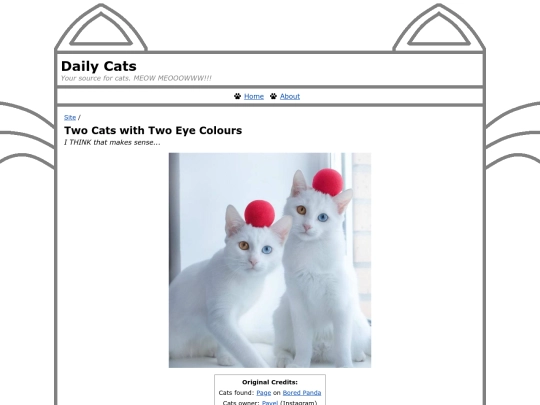Open the About navigation link
This screenshot has width=540, height=405.
pos(290,96)
